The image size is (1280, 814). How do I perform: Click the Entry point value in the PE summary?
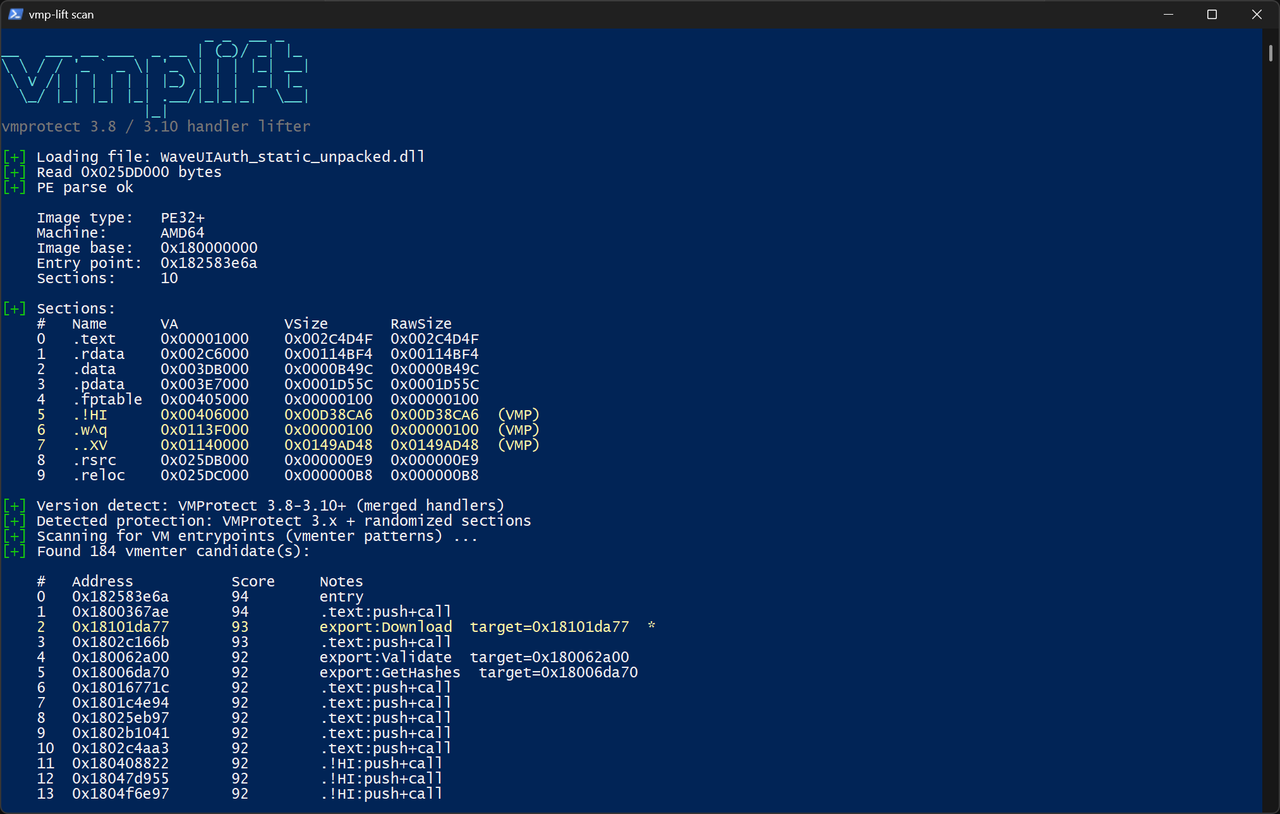[209, 263]
